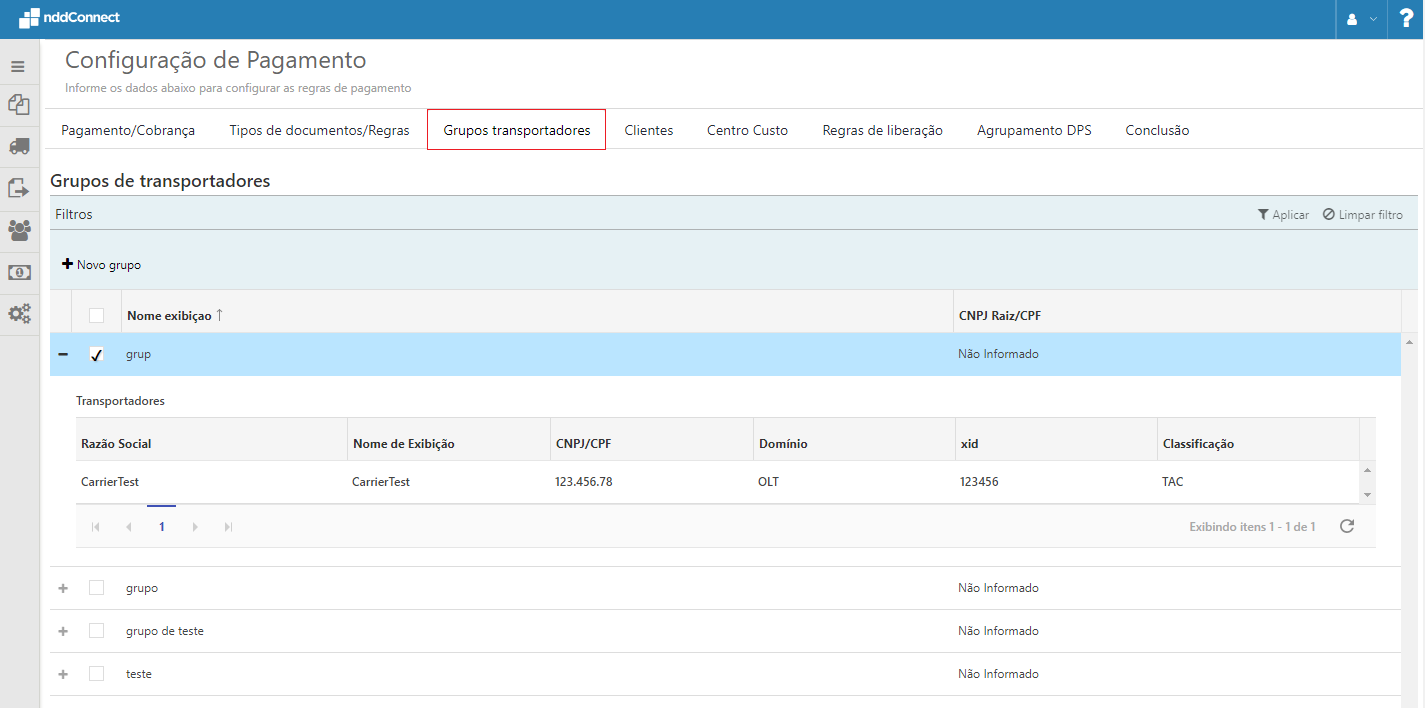Open the Regras de liberação tab

click(x=882, y=130)
